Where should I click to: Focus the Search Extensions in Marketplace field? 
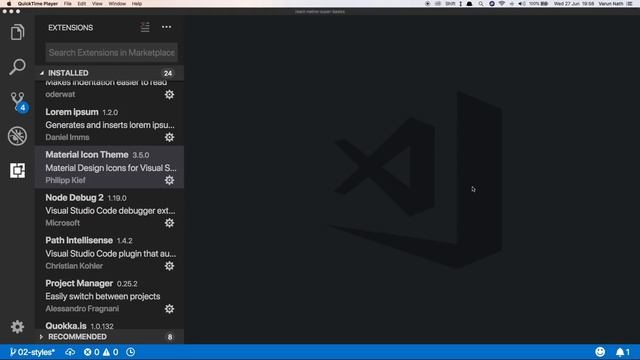point(111,53)
